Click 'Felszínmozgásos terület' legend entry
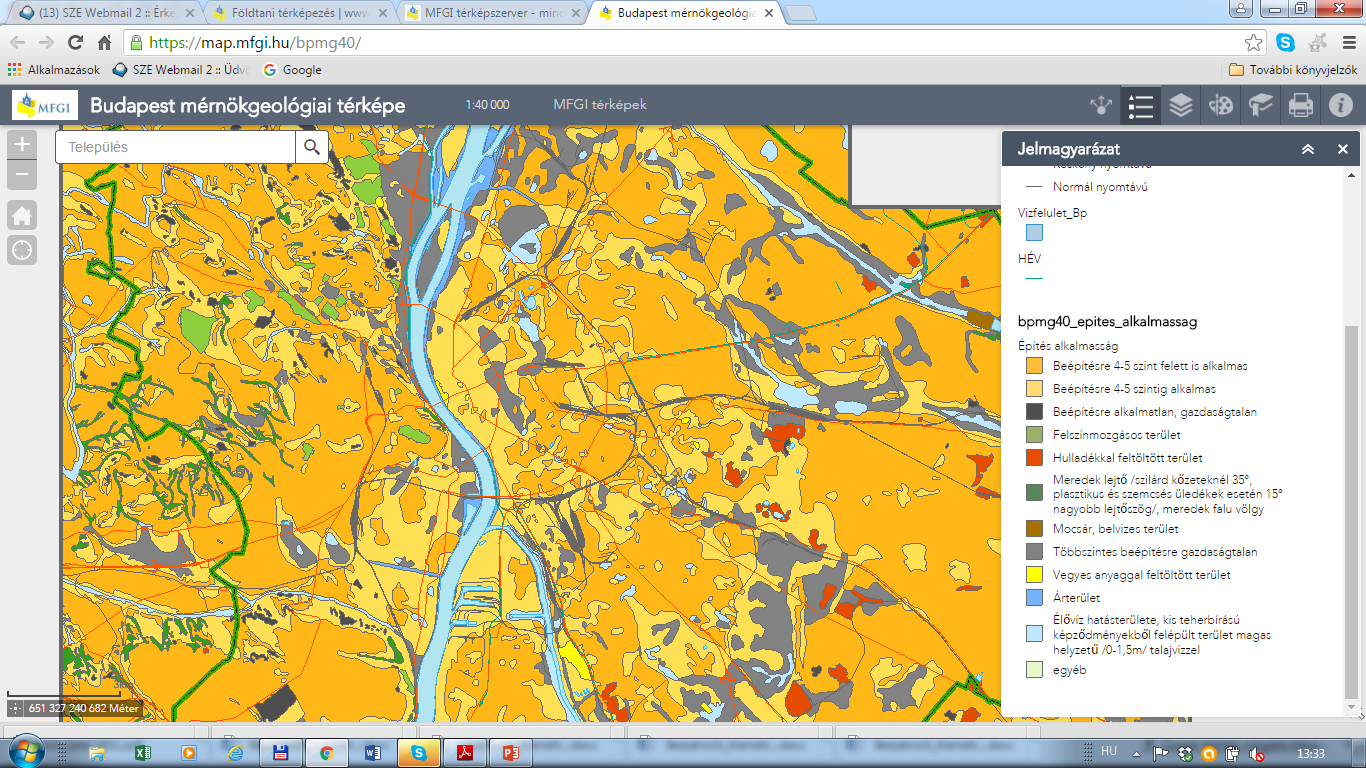This screenshot has height=768, width=1366. pyautogui.click(x=1116, y=435)
